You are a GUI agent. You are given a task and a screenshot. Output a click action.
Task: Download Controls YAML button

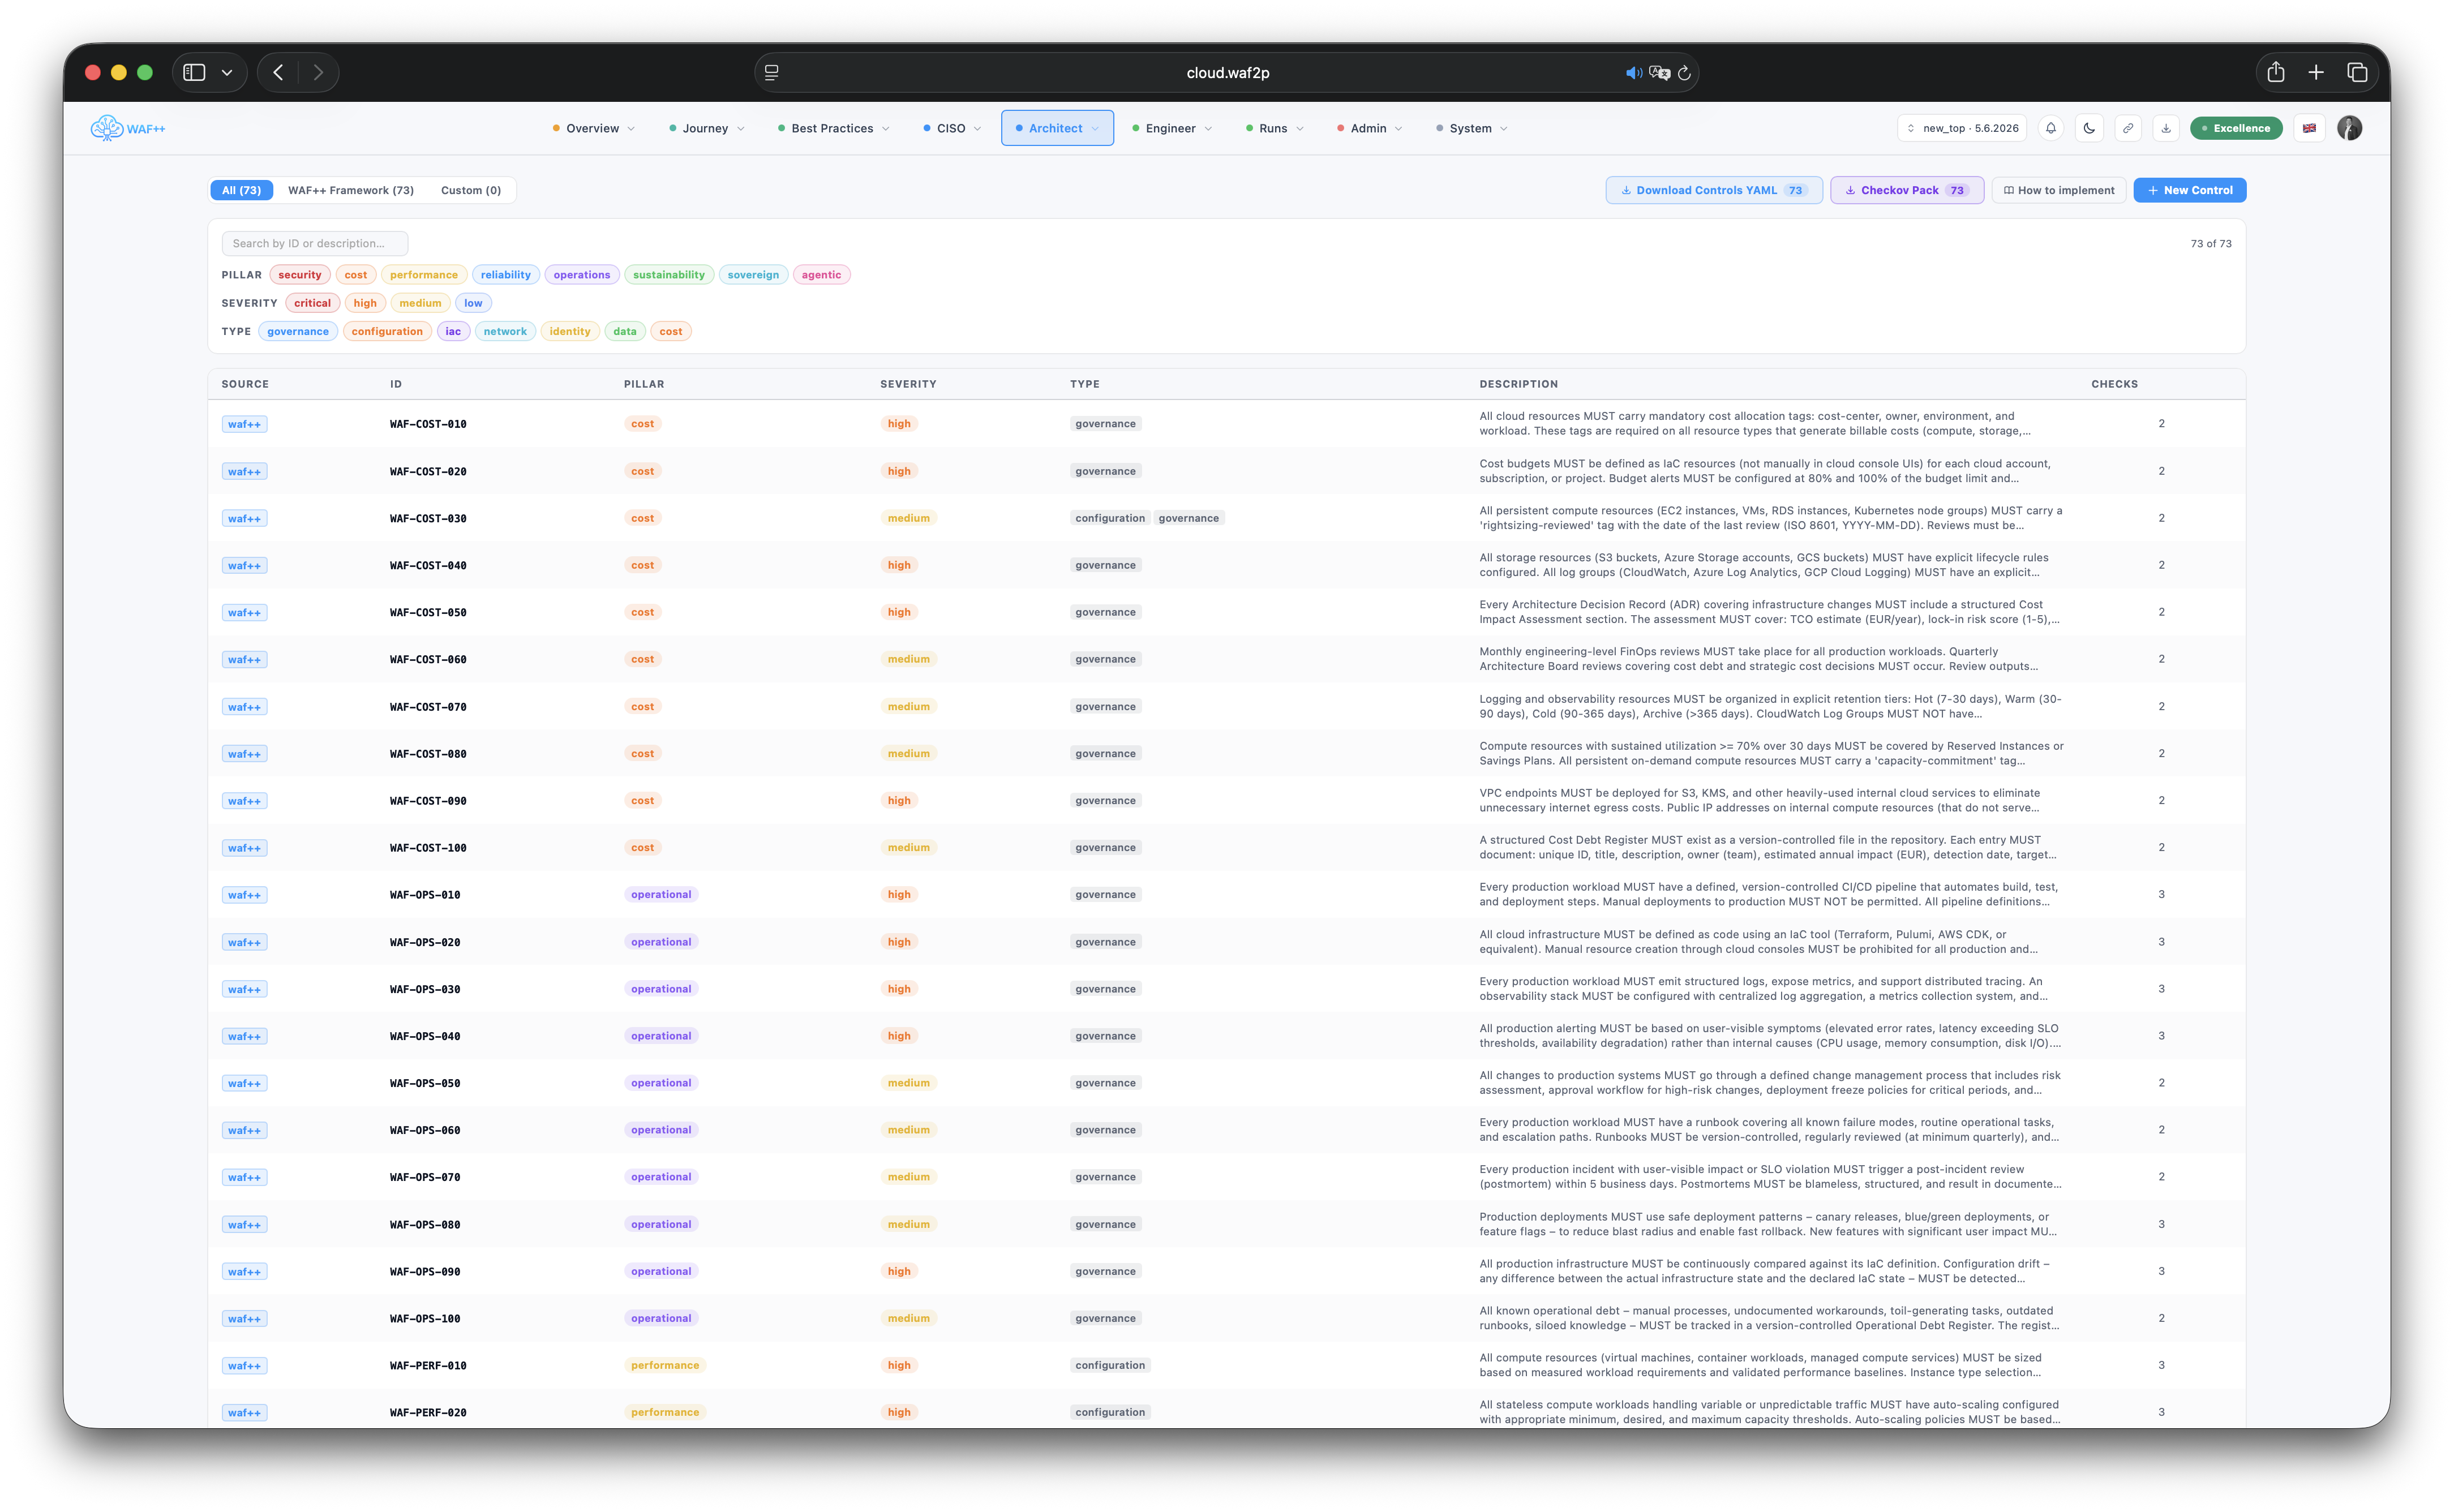(1714, 190)
